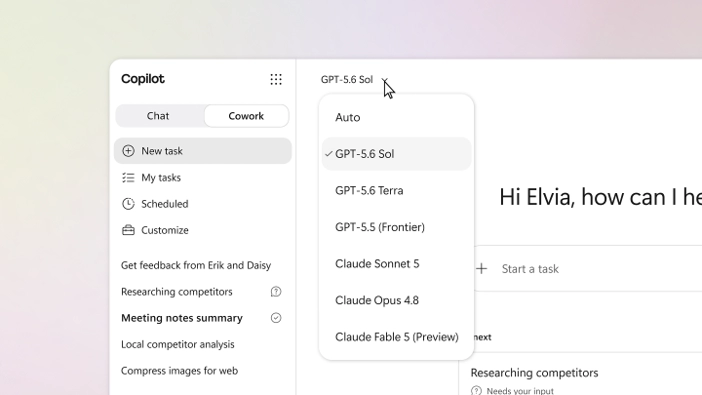Switch to the Chat tab
The image size is (702, 395).
pos(158,116)
